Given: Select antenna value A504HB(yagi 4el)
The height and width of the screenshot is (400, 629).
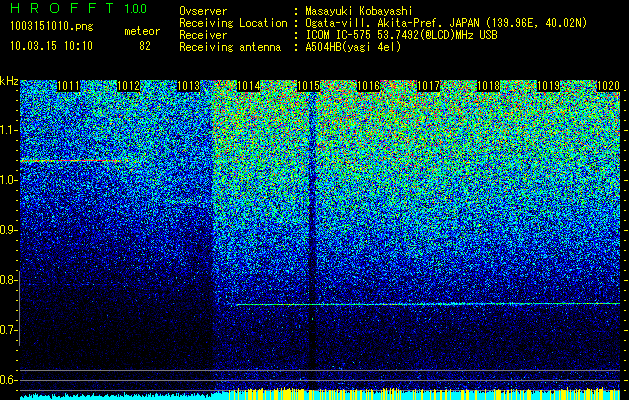Looking at the screenshot, I should 353,47.
